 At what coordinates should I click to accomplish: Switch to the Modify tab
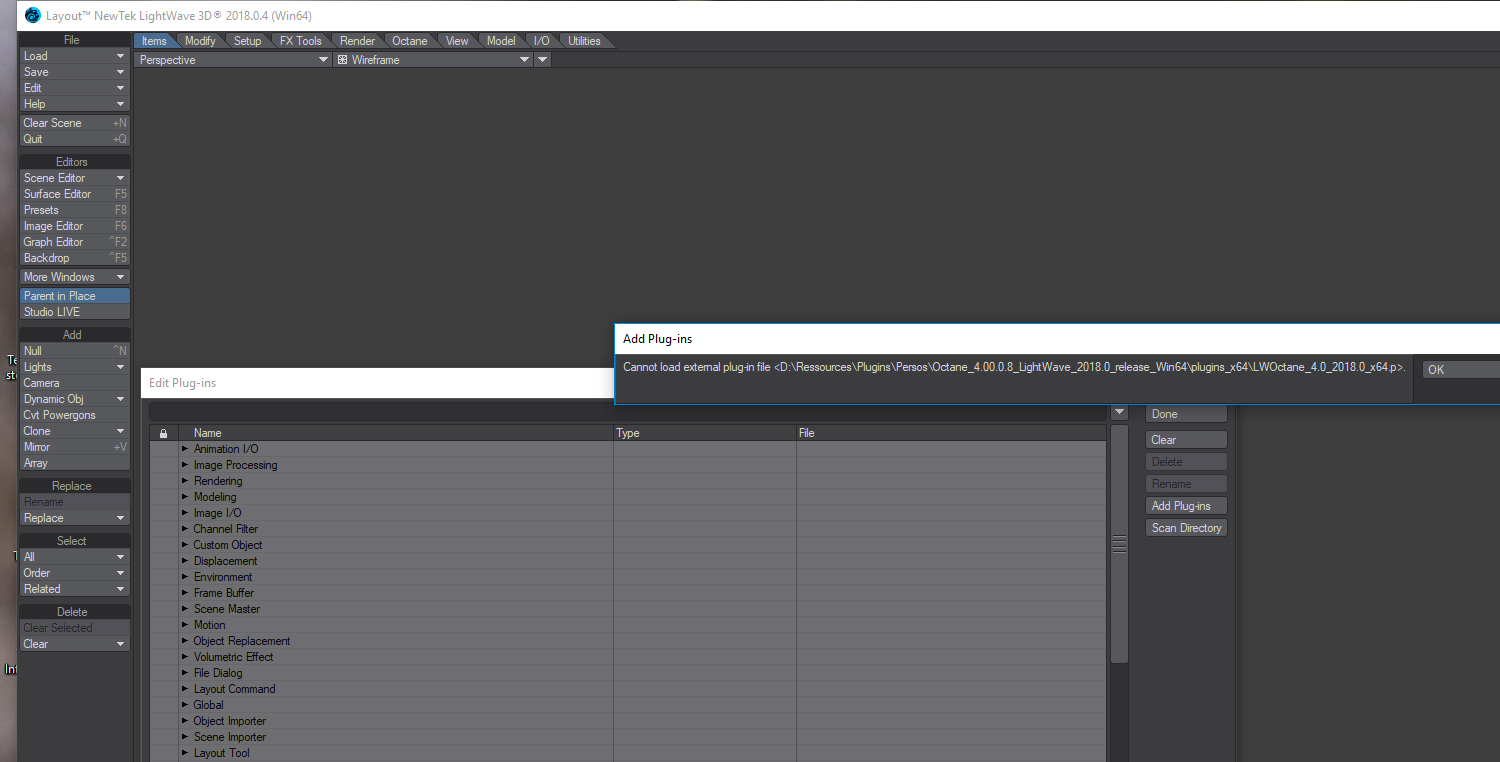[x=200, y=41]
